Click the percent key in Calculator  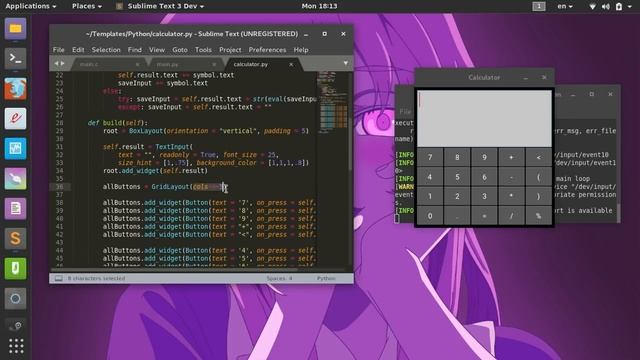point(538,216)
